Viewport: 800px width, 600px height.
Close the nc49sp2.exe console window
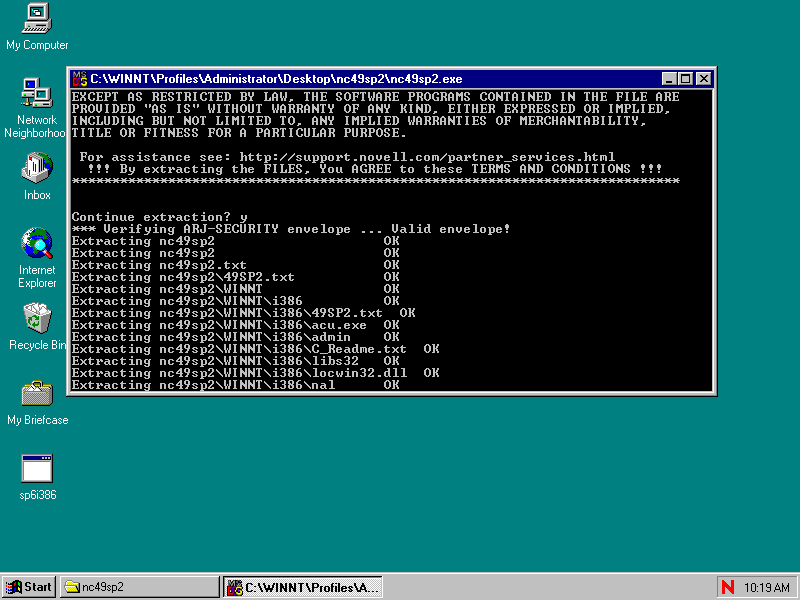tap(704, 79)
